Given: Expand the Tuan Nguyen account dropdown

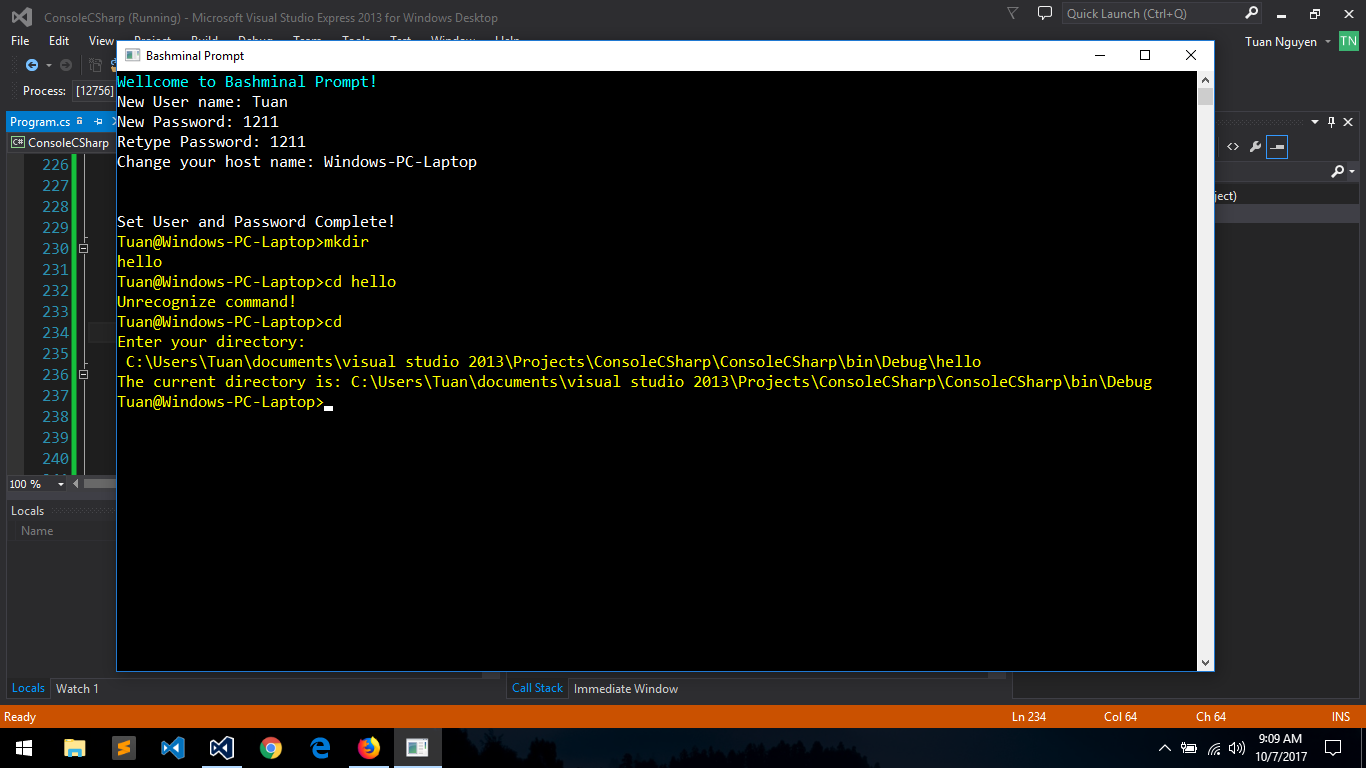Looking at the screenshot, I should [1328, 42].
